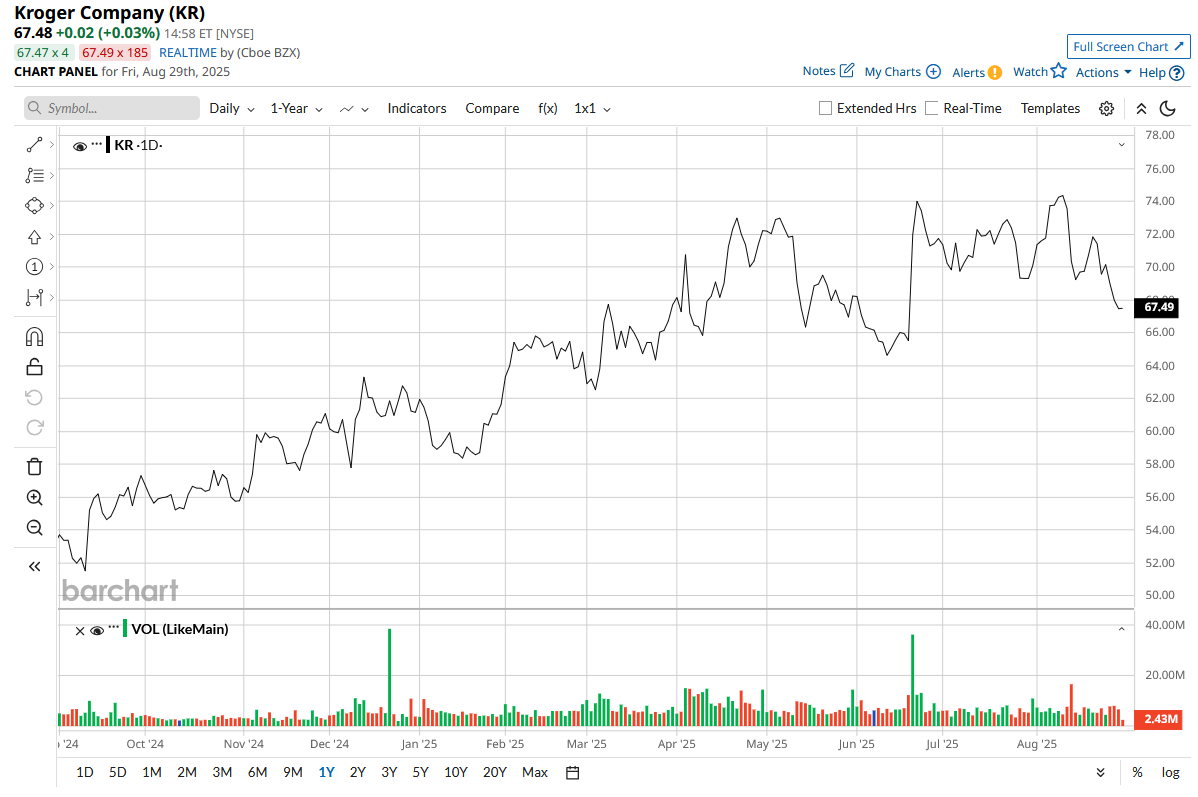Open the Templates menu
This screenshot has width=1198, height=797.
[1050, 109]
